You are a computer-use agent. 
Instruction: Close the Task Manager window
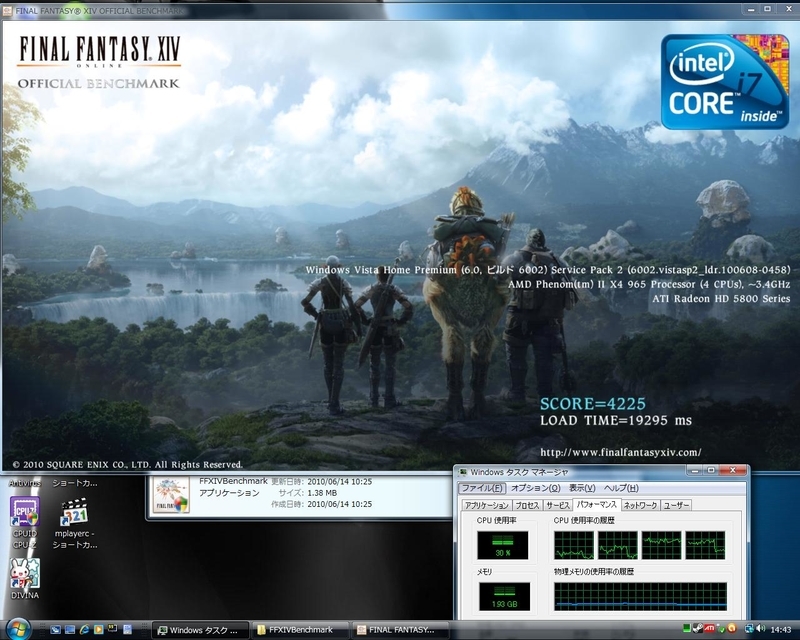coord(733,470)
